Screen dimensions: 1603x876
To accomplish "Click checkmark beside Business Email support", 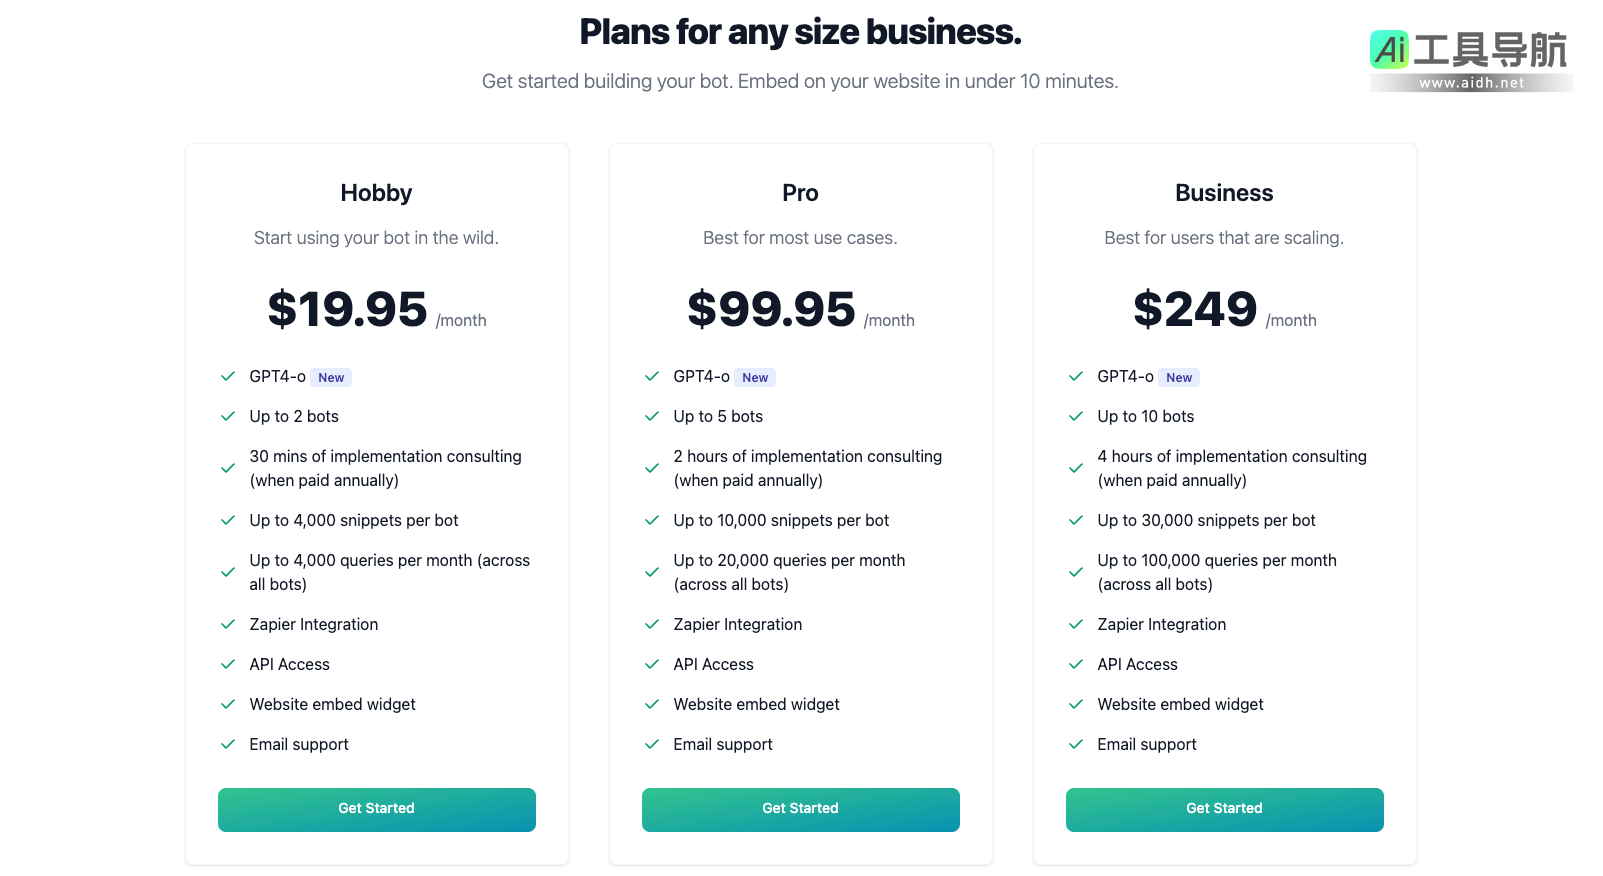I will pos(1076,744).
